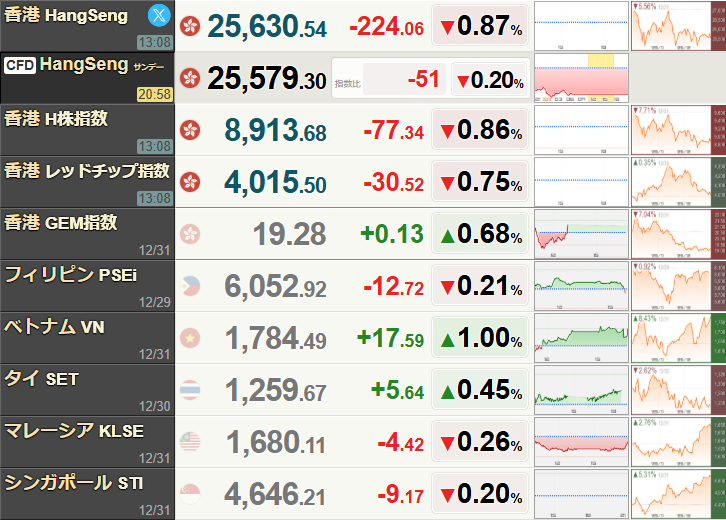Click KLSE long-term chart showing 2.76%
The image size is (726, 520).
coord(678,442)
